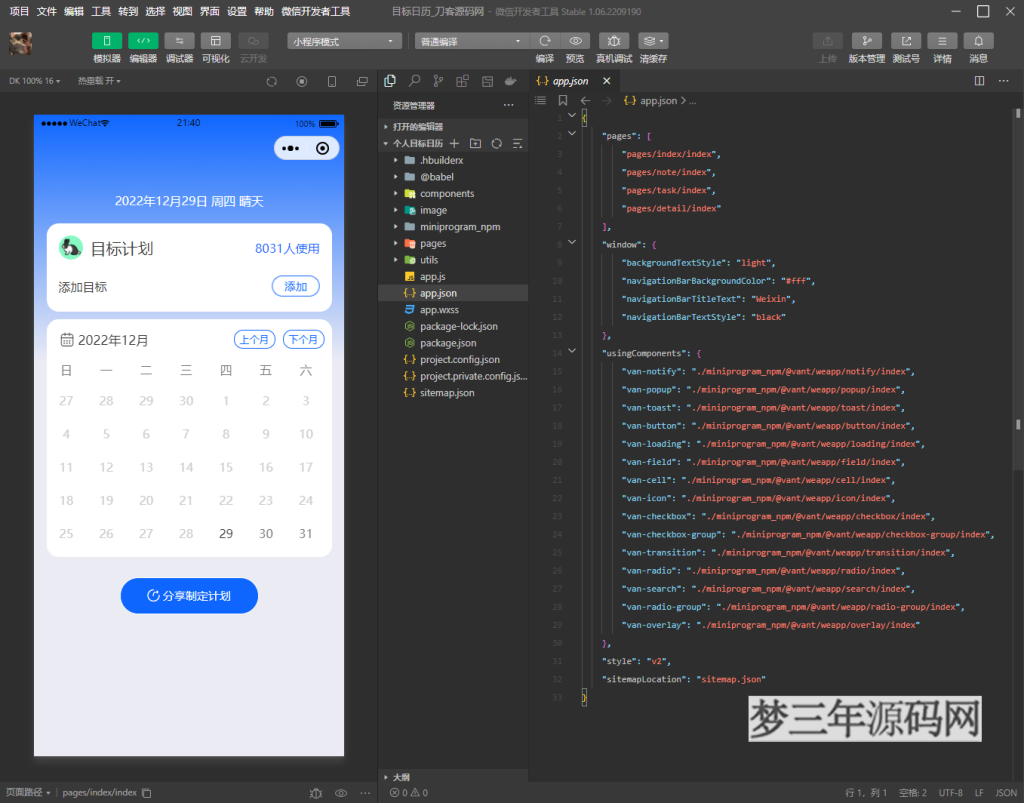The width and height of the screenshot is (1024, 803).
Task: Click the blue 分享制定计划 button
Action: [189, 595]
